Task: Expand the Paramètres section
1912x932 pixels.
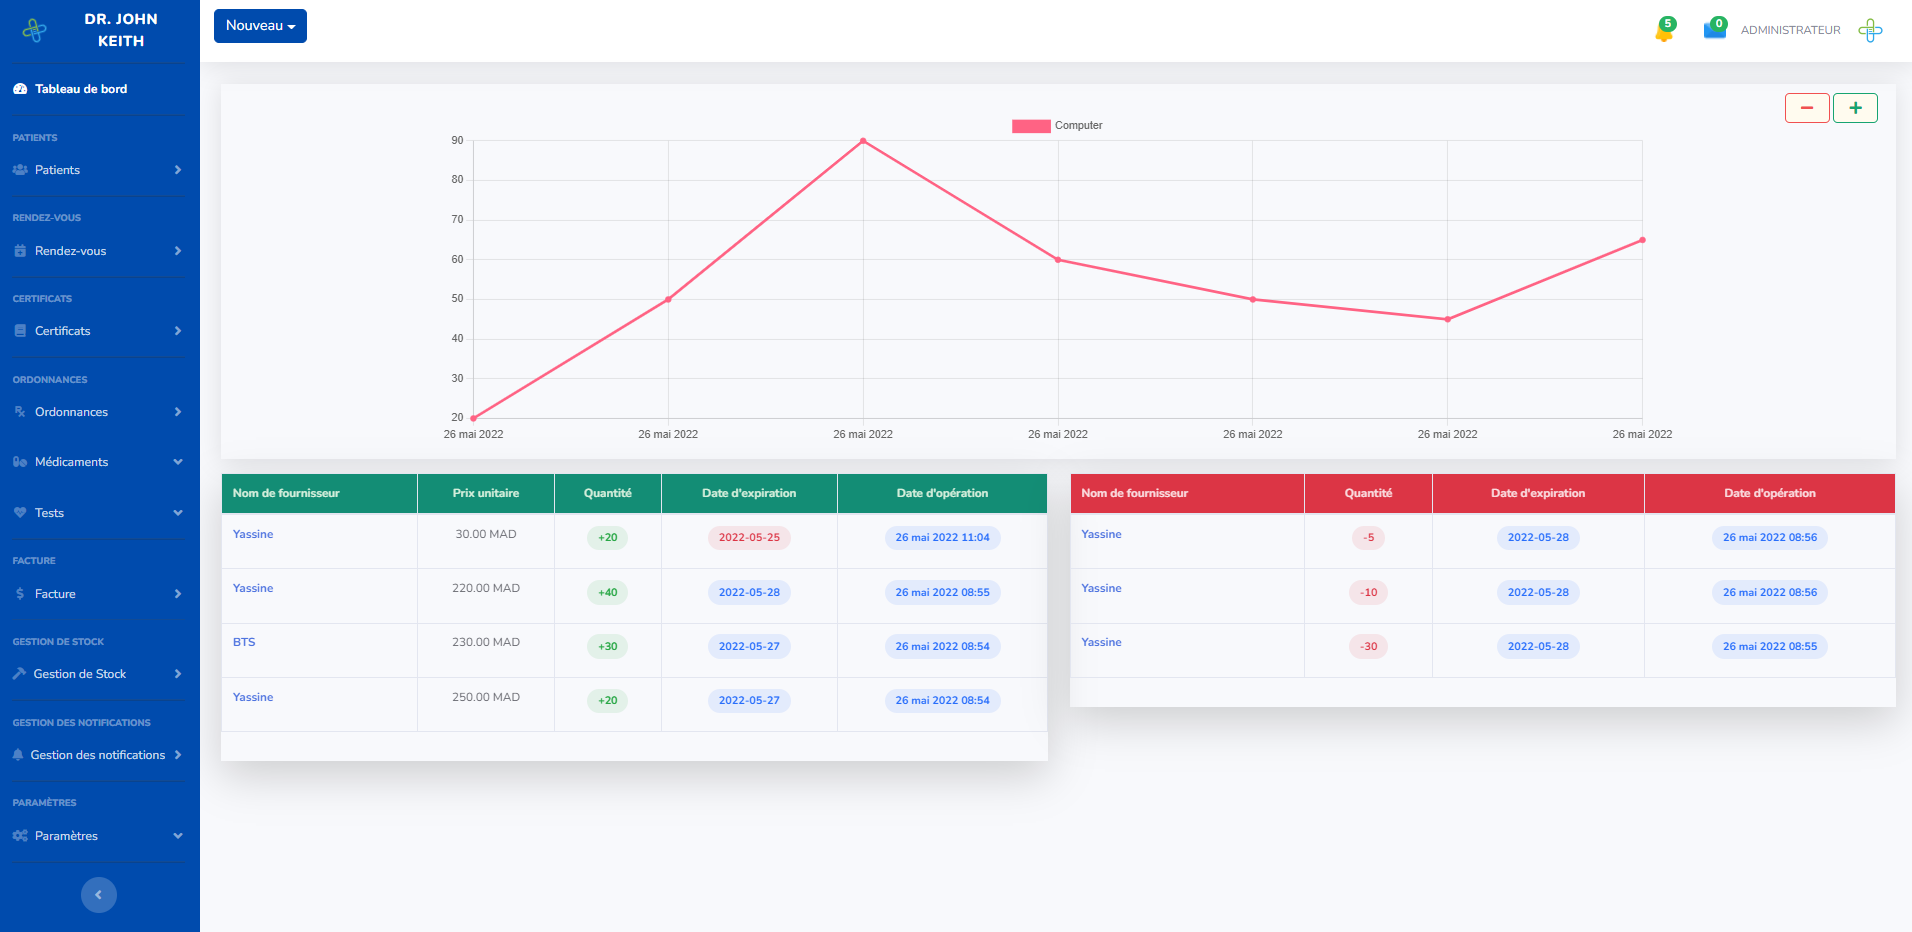Action: (98, 836)
